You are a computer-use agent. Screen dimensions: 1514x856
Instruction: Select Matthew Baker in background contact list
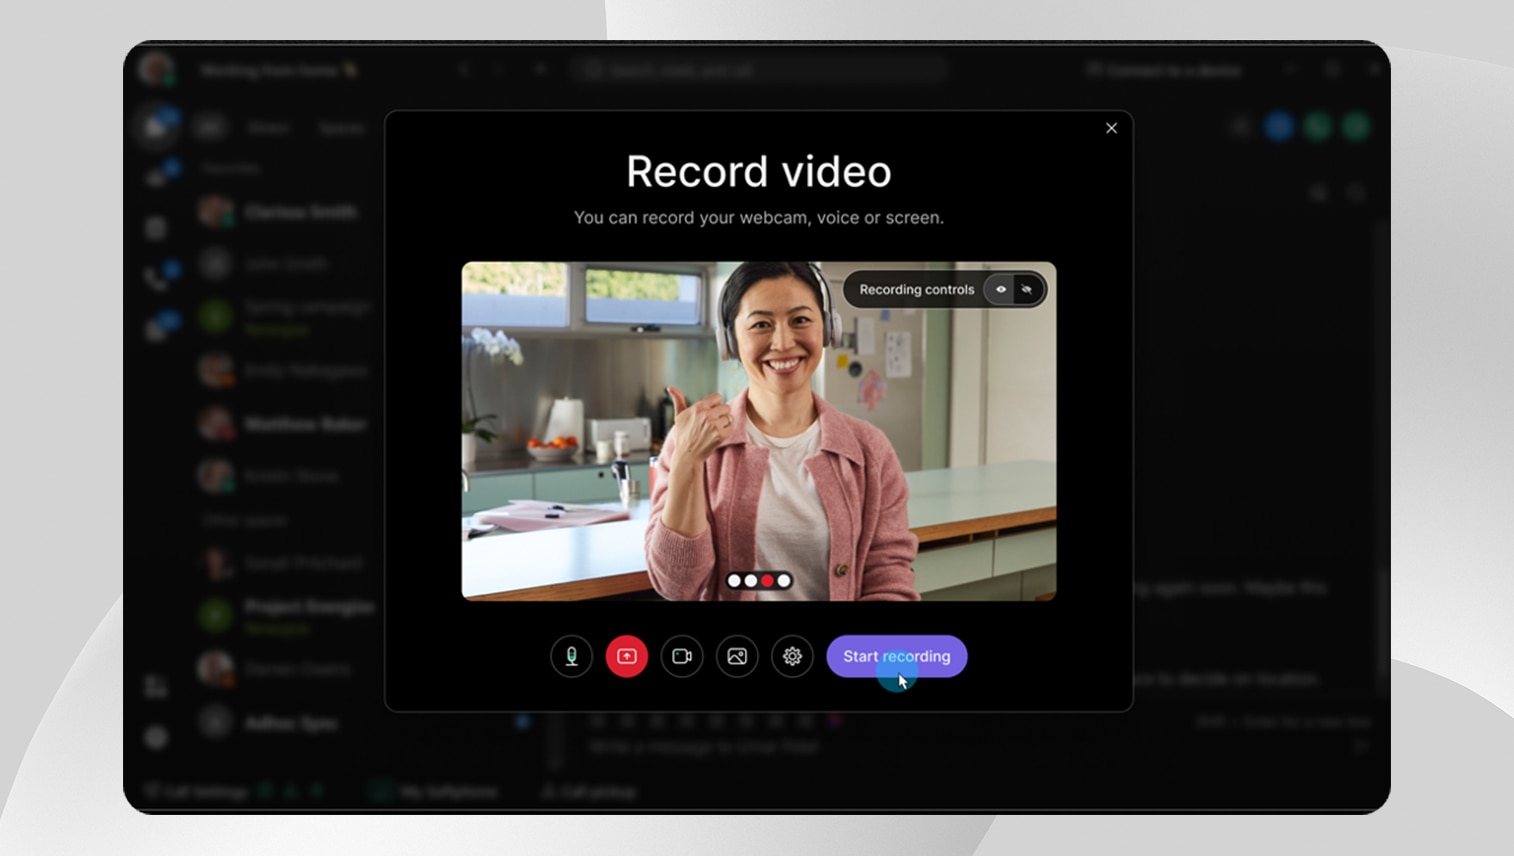tap(284, 424)
